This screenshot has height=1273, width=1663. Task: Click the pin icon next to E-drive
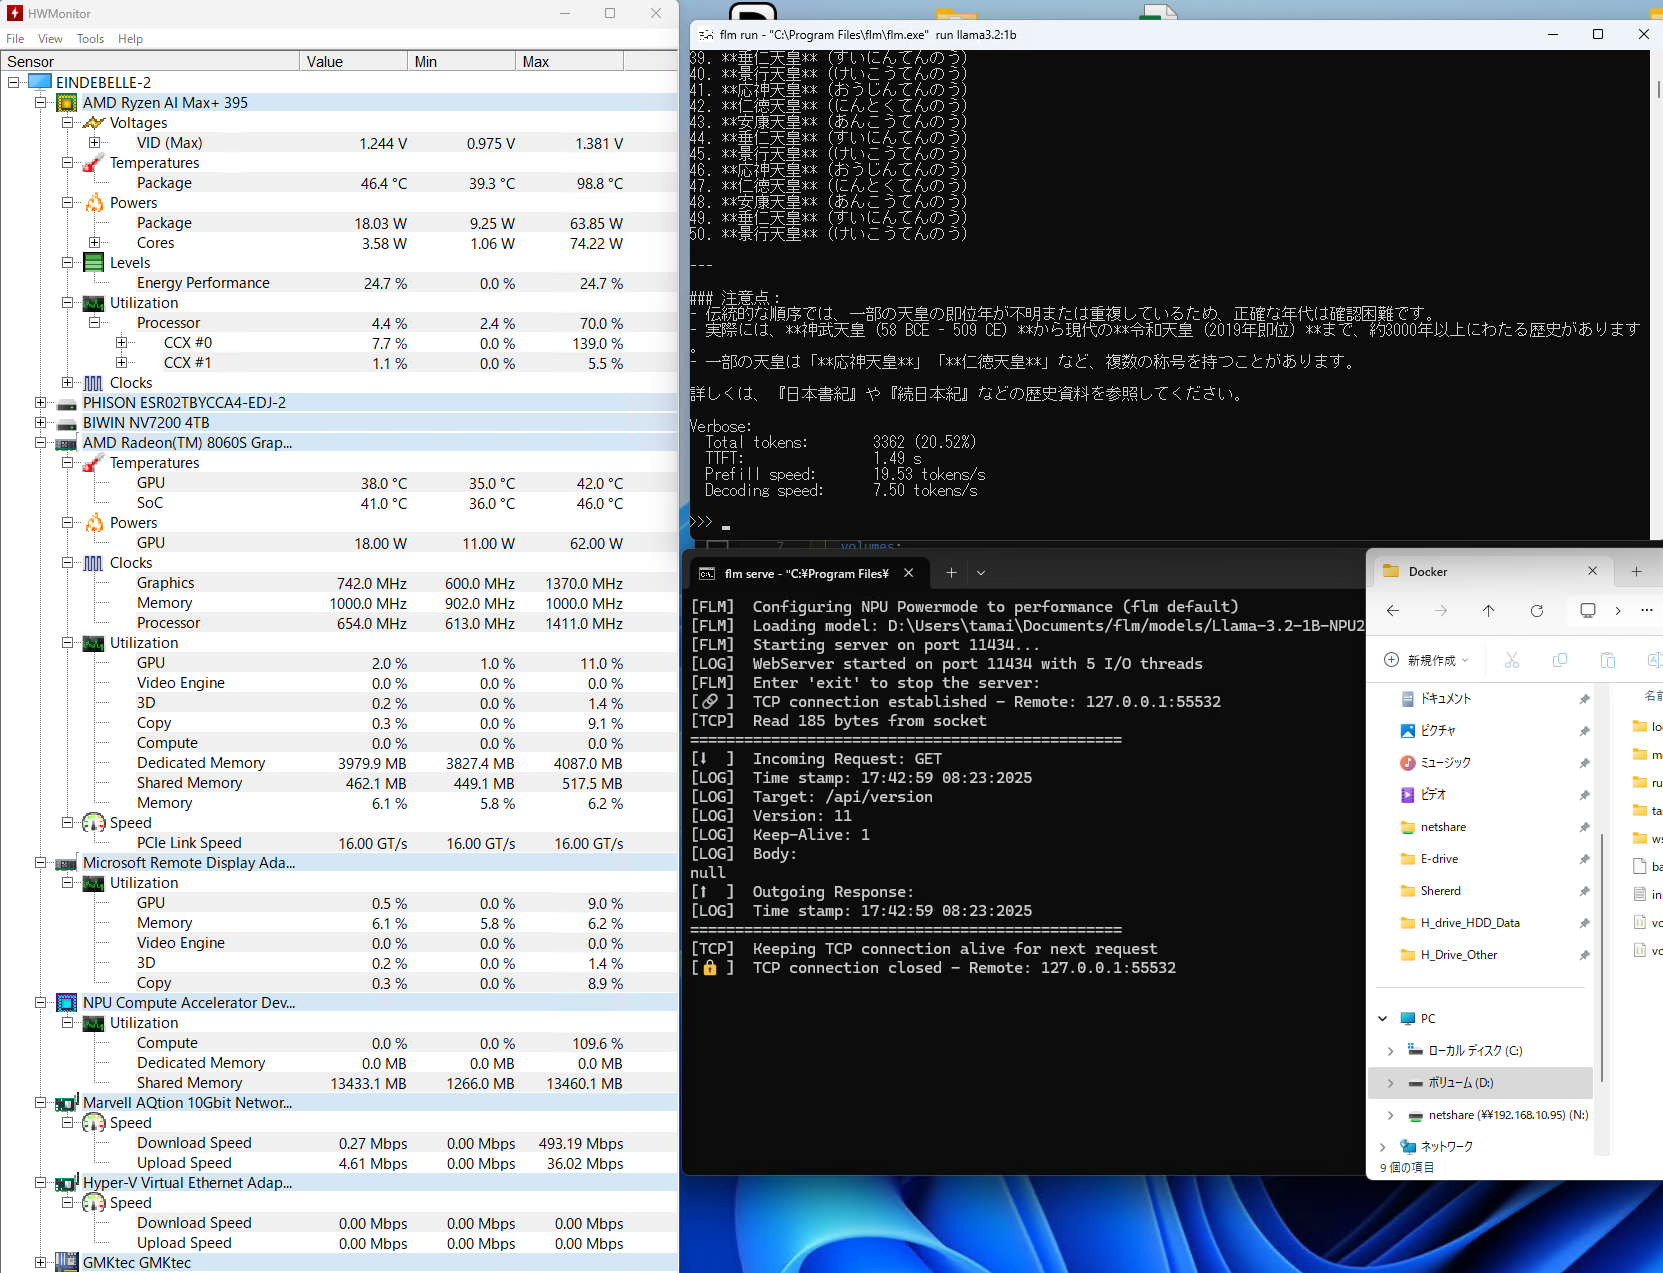click(1584, 859)
